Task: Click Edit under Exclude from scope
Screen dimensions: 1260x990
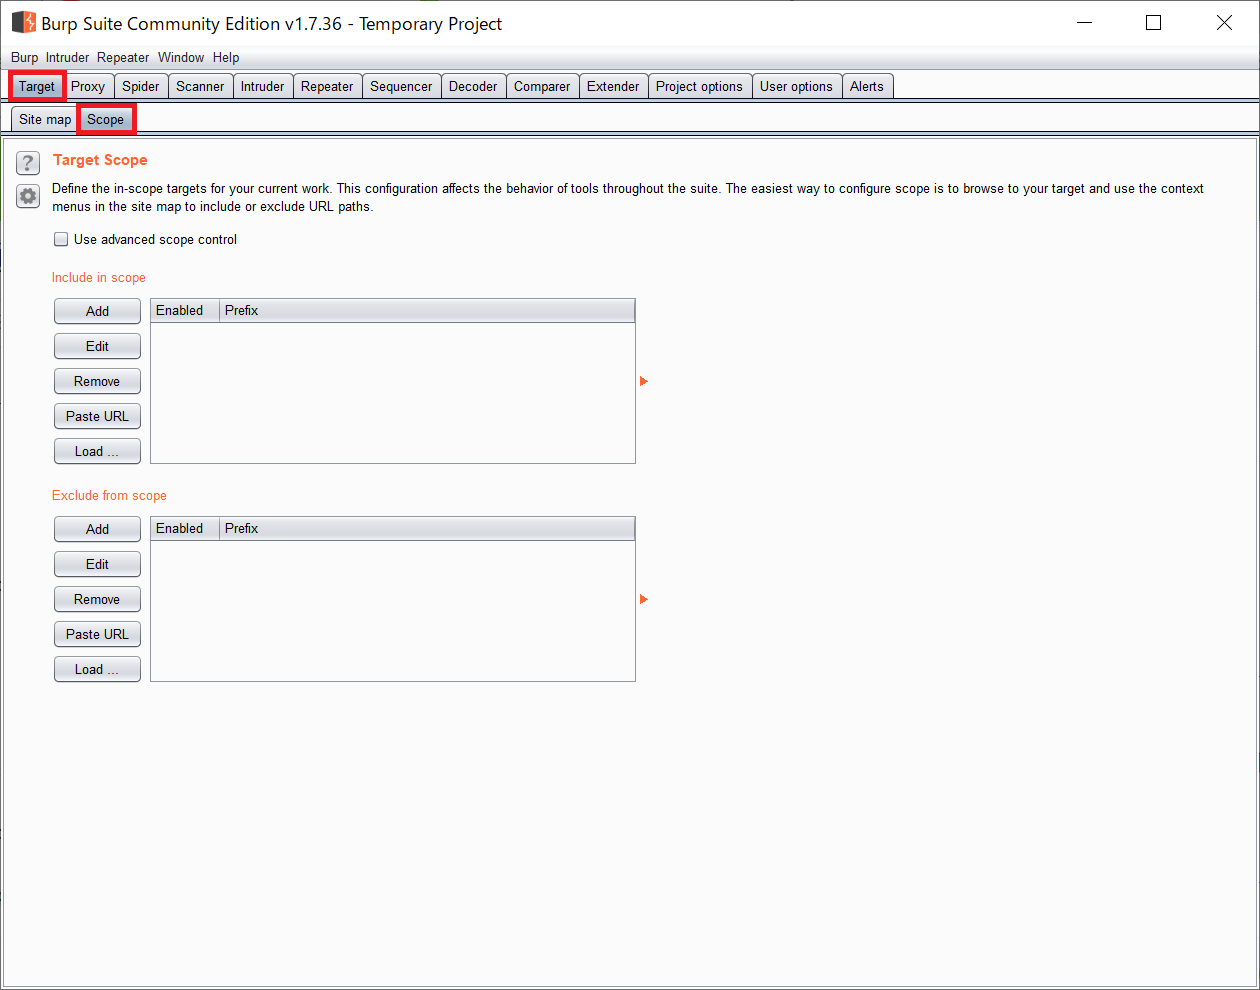Action: coord(97,564)
